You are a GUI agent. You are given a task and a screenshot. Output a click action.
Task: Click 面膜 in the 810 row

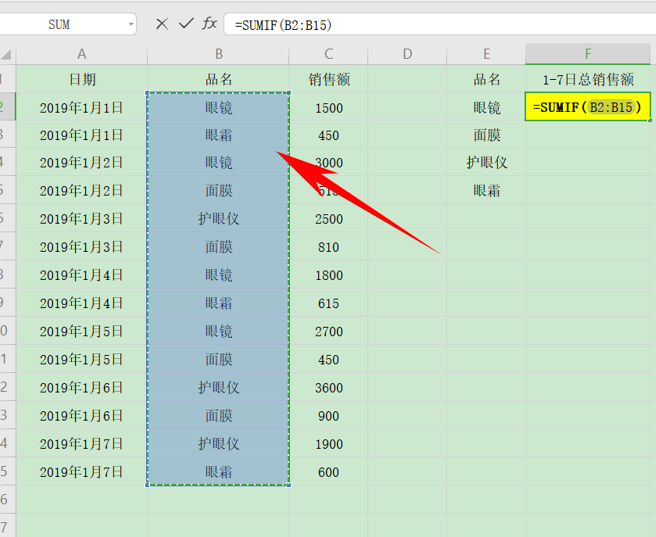click(x=218, y=247)
